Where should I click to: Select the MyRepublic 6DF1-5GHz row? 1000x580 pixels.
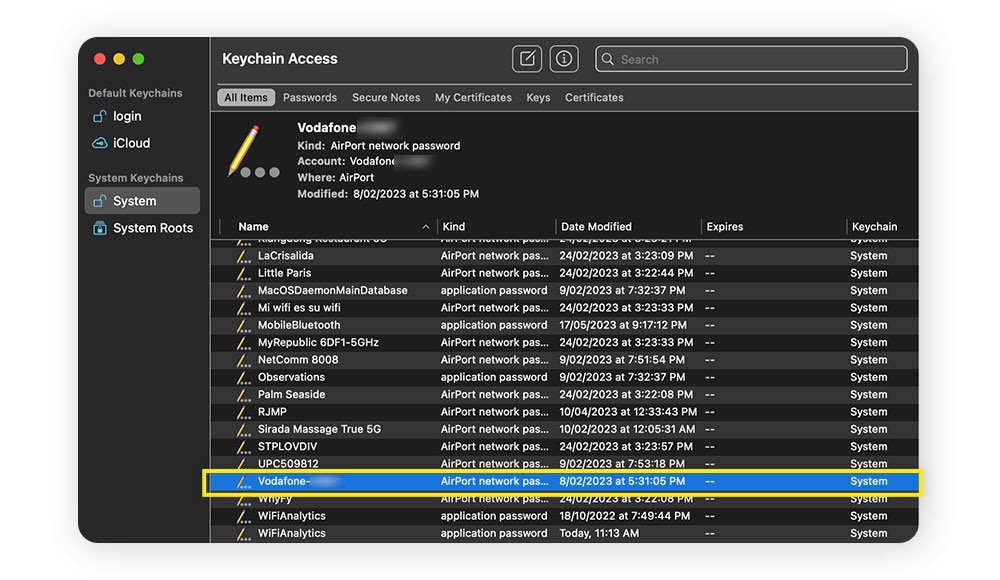(x=564, y=343)
